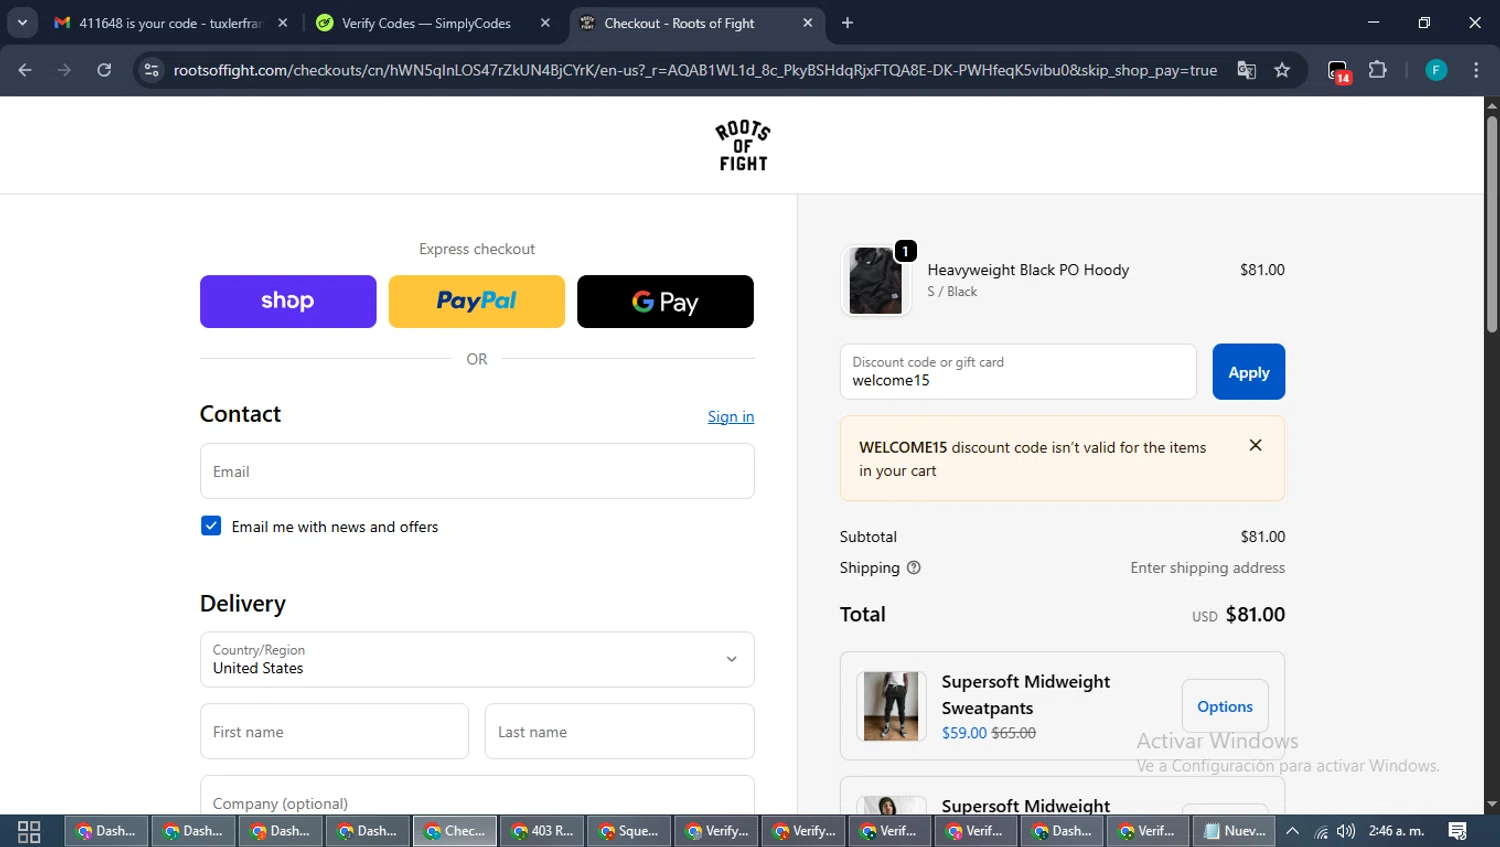Open the Sque... taskbar window
This screenshot has height=847, width=1500.
point(628,831)
